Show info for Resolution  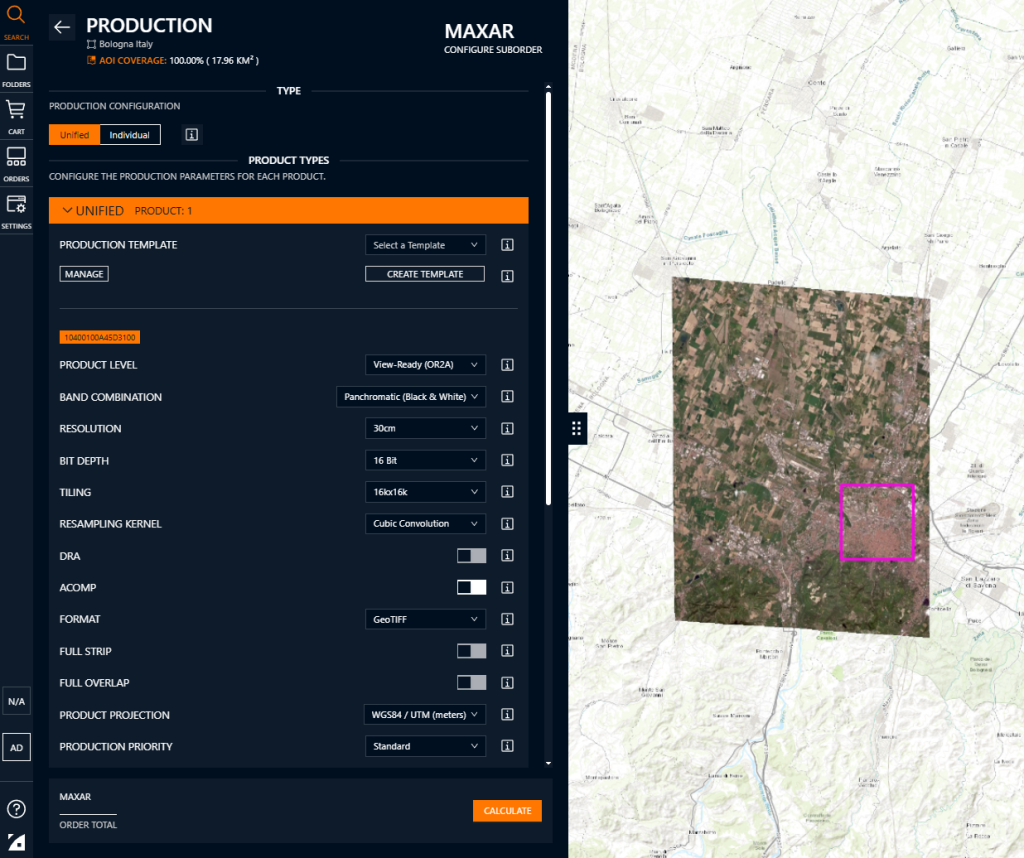pos(507,428)
